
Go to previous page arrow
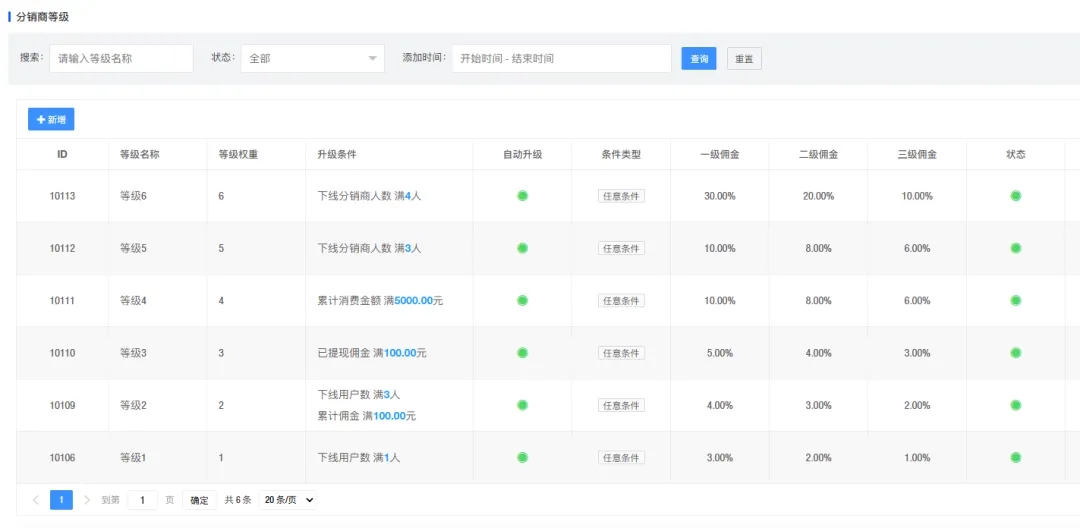36,500
